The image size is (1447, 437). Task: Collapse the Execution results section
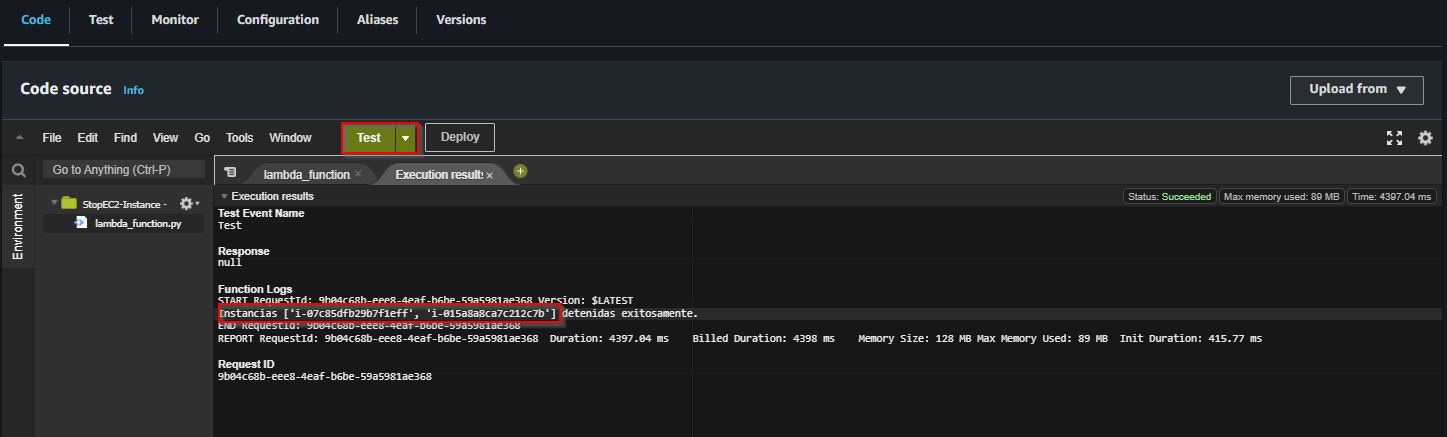coord(224,197)
